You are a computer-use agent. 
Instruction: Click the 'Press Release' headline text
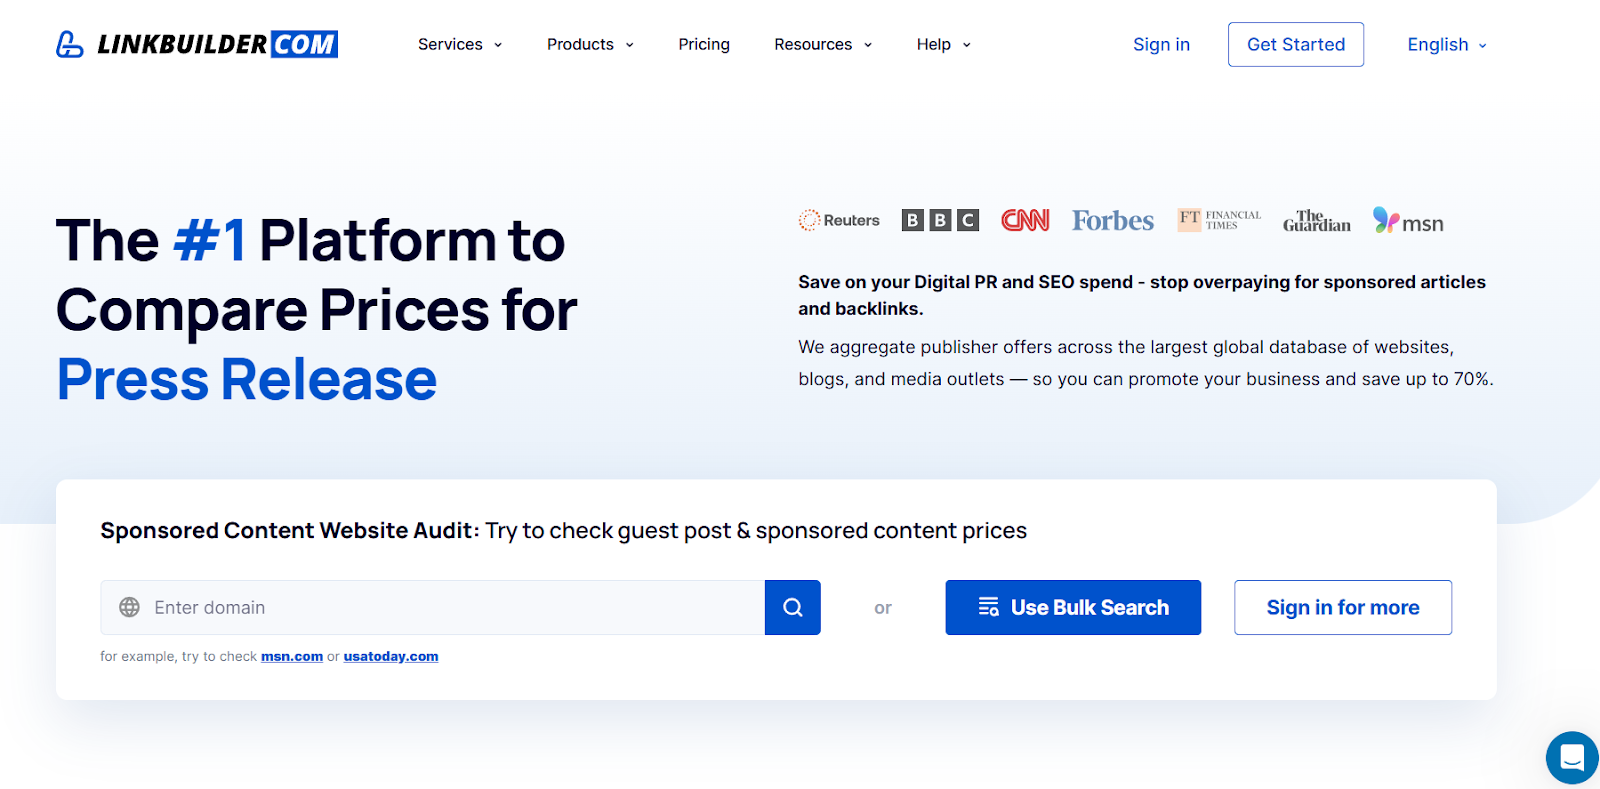(247, 379)
